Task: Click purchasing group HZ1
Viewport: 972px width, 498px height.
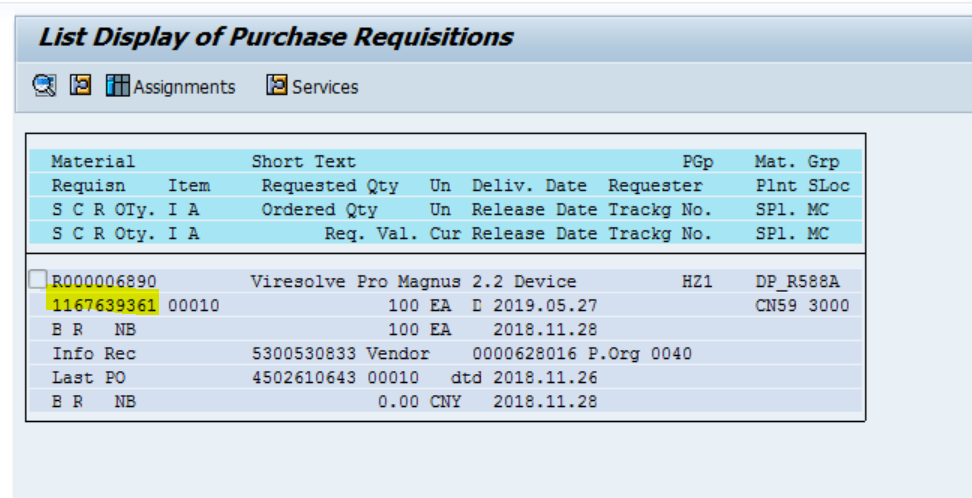Action: pos(697,282)
